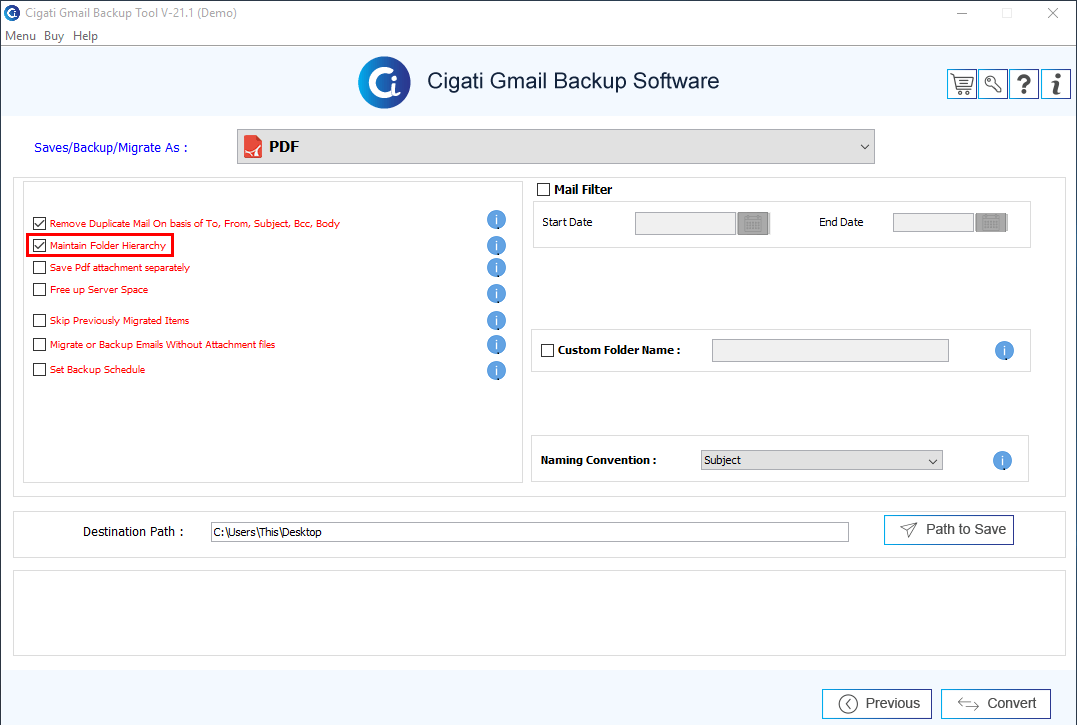
Task: Uncheck Maintain Folder Hierarchy
Action: [x=39, y=245]
